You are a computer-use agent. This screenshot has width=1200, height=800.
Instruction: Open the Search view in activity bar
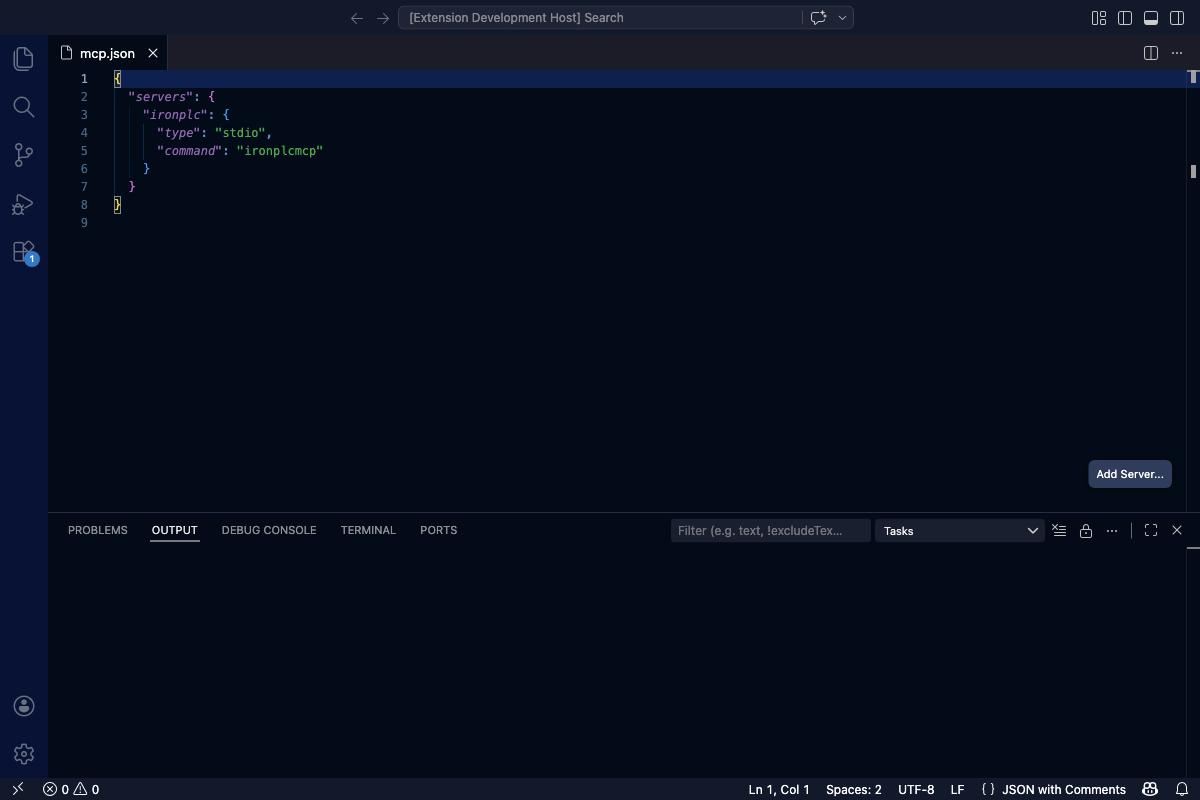click(x=24, y=107)
